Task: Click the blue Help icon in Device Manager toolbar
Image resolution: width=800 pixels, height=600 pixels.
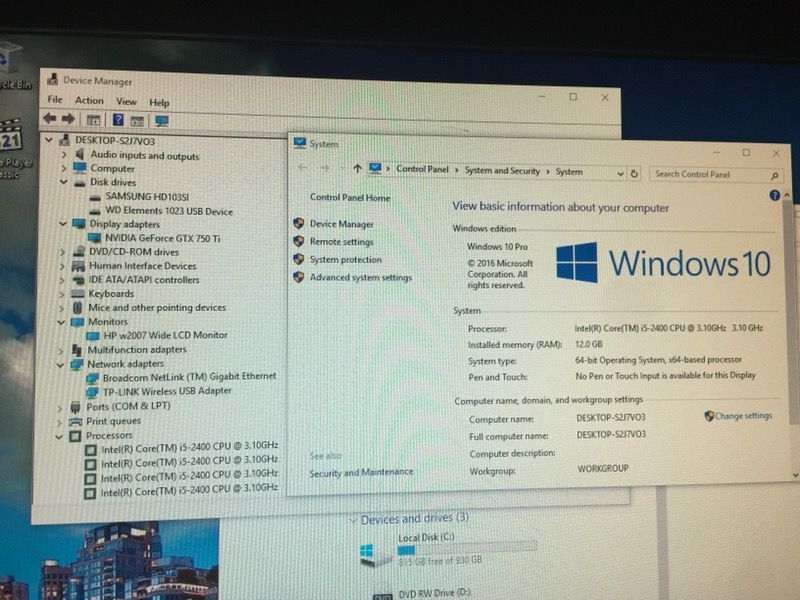Action: [118, 120]
